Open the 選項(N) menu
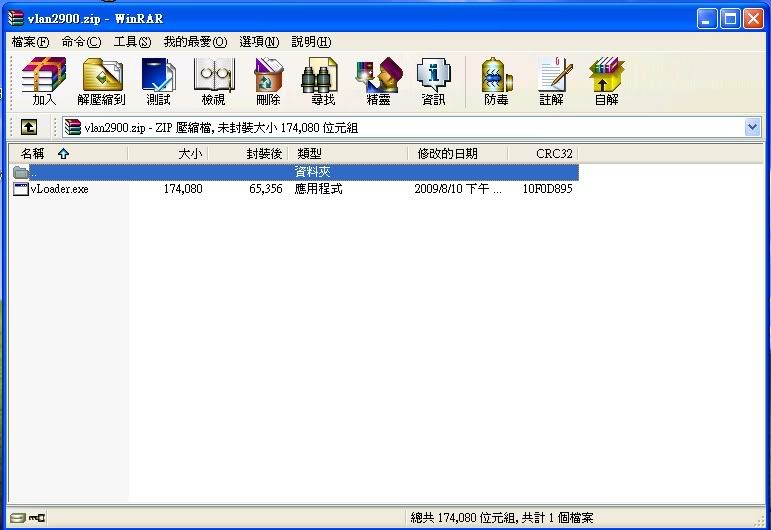Image resolution: width=771 pixels, height=530 pixels. 259,41
